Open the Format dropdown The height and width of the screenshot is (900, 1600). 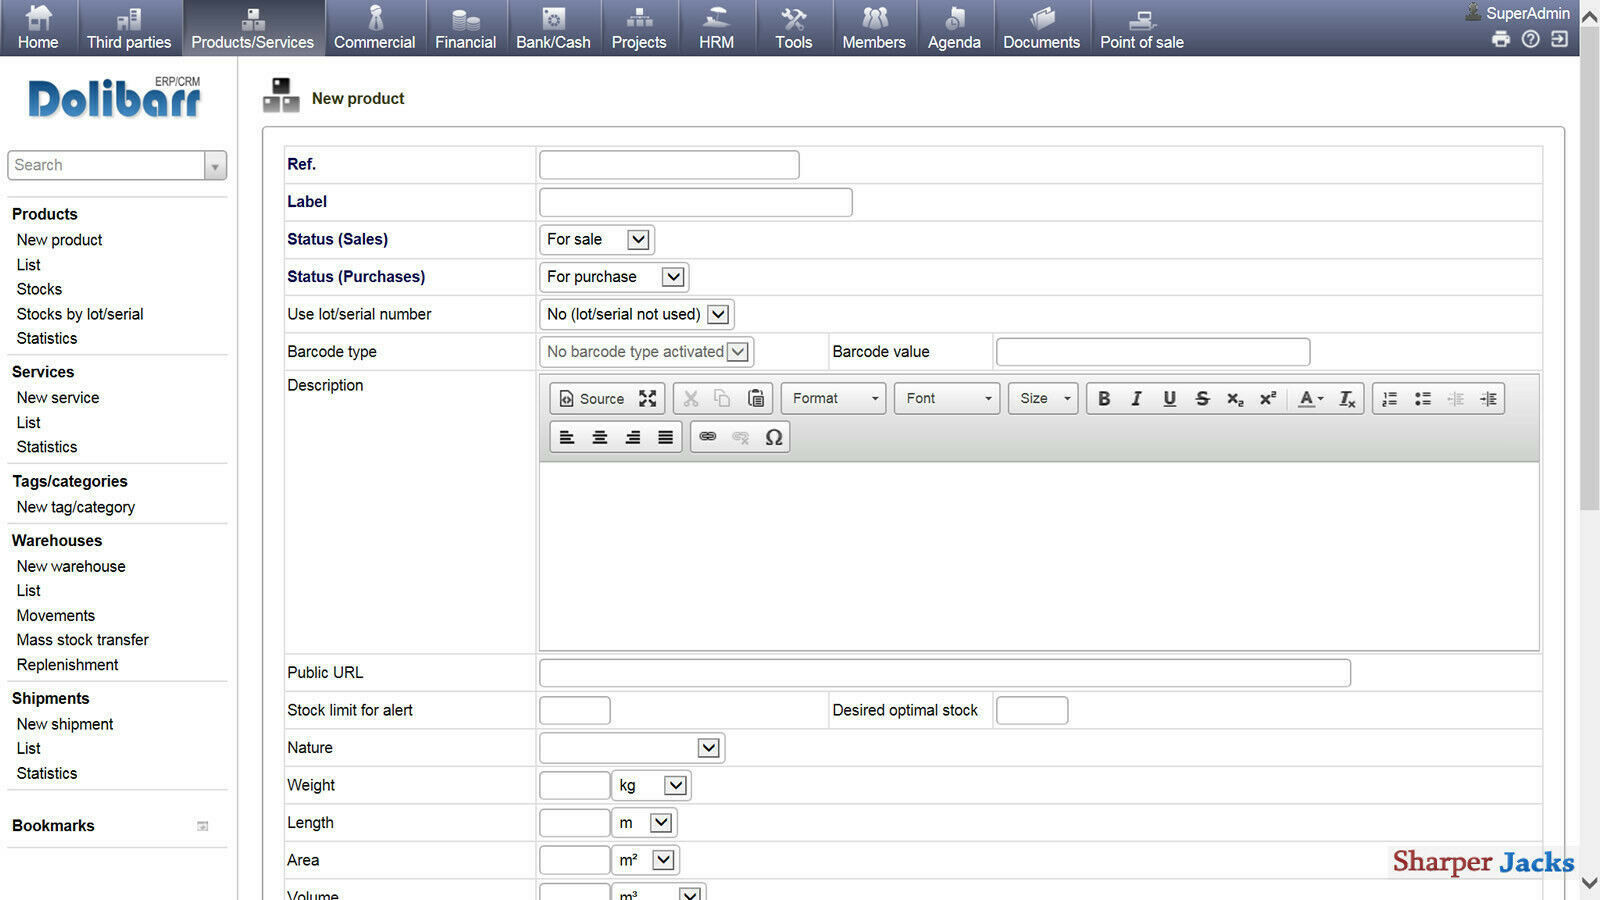tap(833, 398)
